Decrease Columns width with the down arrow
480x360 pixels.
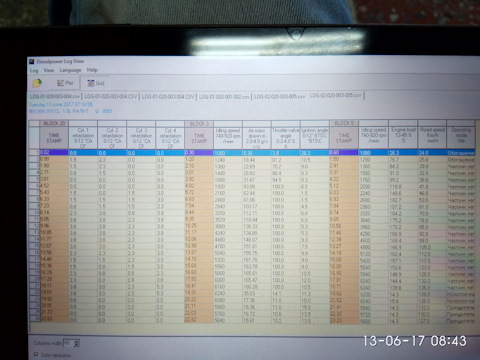pos(77,345)
